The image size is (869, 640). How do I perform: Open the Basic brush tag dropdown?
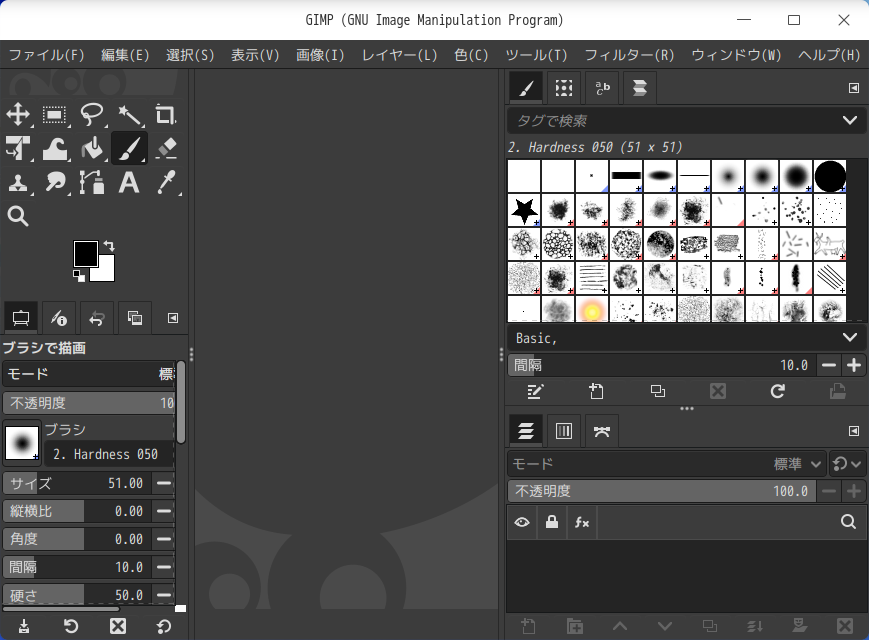tap(849, 338)
